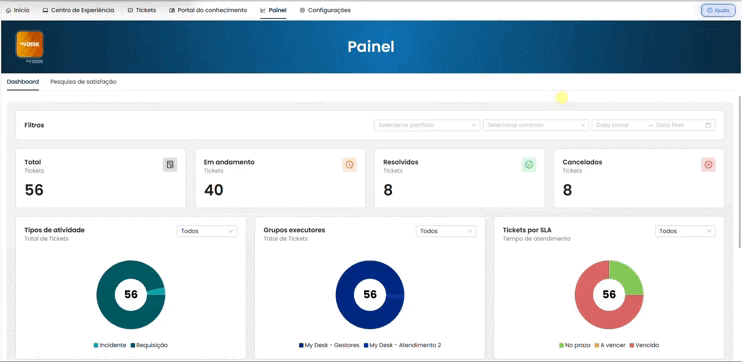Toggle the Vencido legend item
Screen dimensions: 742x362
click(x=644, y=345)
